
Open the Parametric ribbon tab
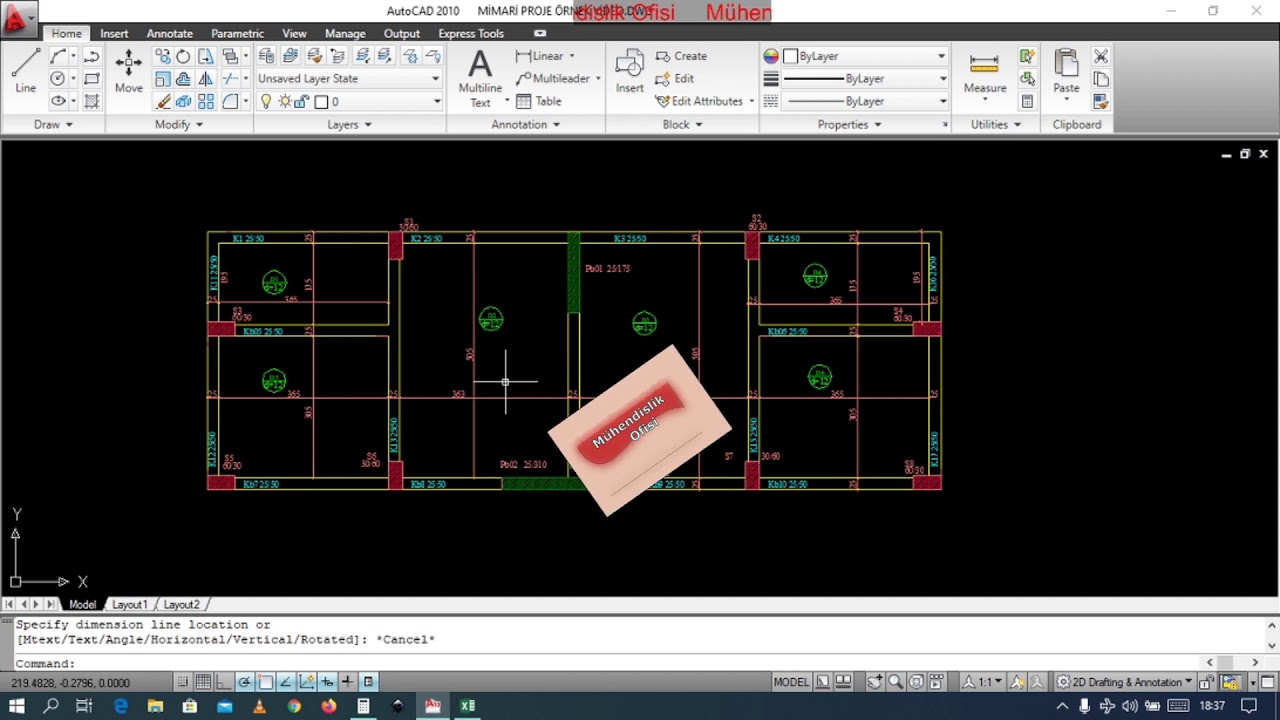tap(237, 33)
